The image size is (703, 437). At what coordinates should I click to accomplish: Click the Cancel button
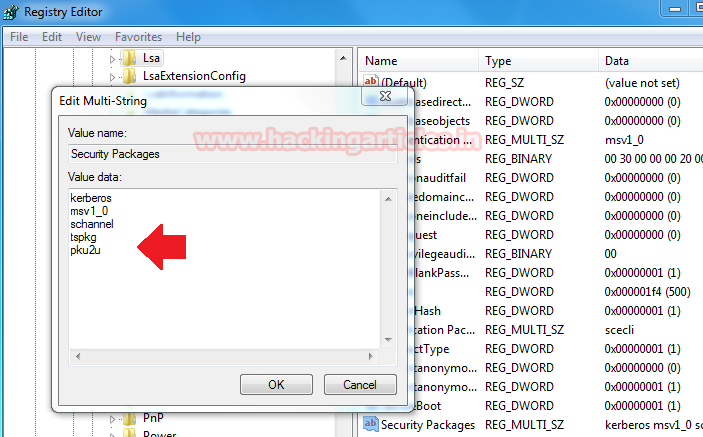click(360, 385)
